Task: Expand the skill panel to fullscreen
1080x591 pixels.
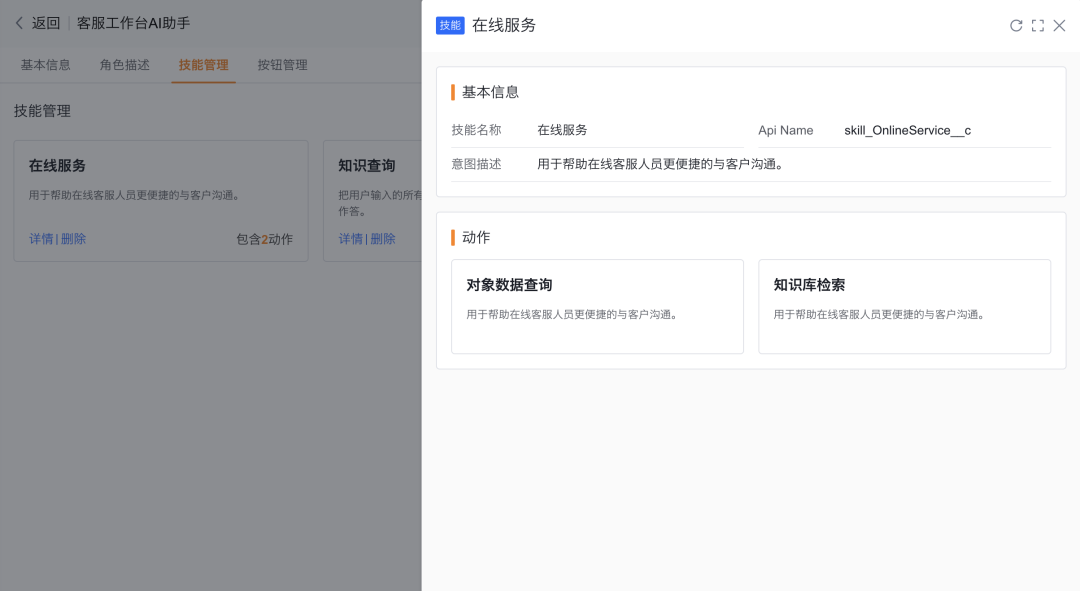Action: pyautogui.click(x=1038, y=26)
